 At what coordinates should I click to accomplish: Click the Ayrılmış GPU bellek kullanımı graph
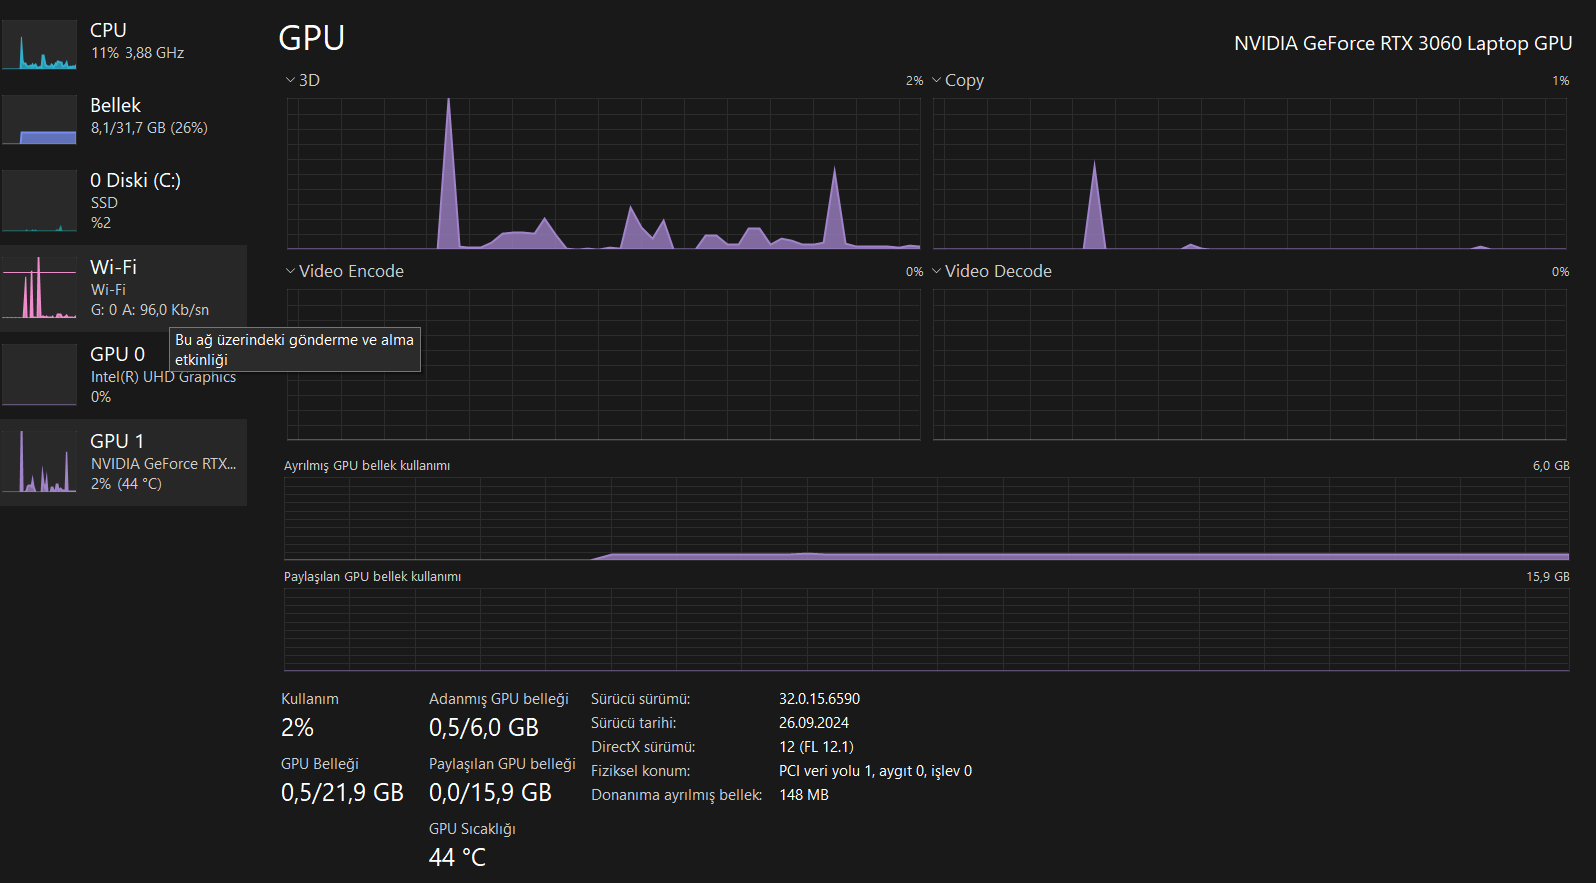[x=926, y=518]
